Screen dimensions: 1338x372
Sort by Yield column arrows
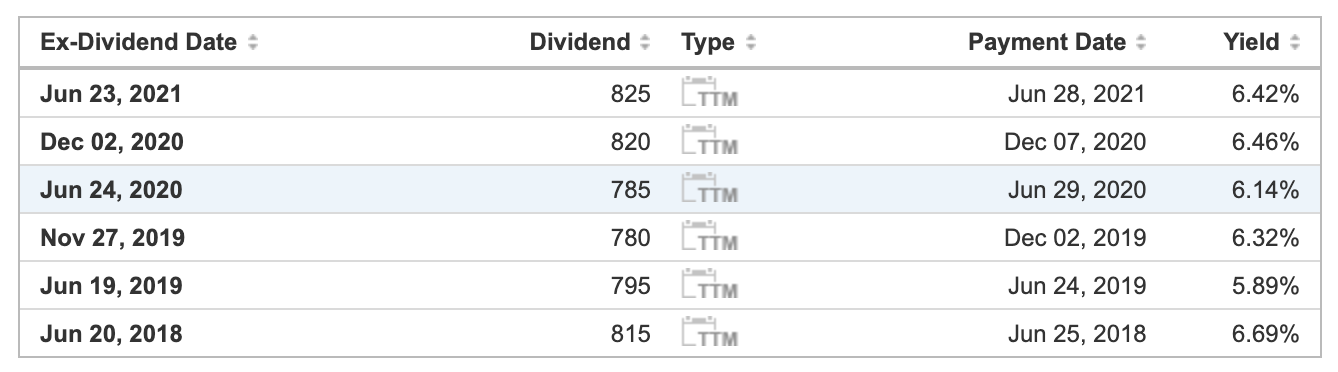[x=1295, y=43]
